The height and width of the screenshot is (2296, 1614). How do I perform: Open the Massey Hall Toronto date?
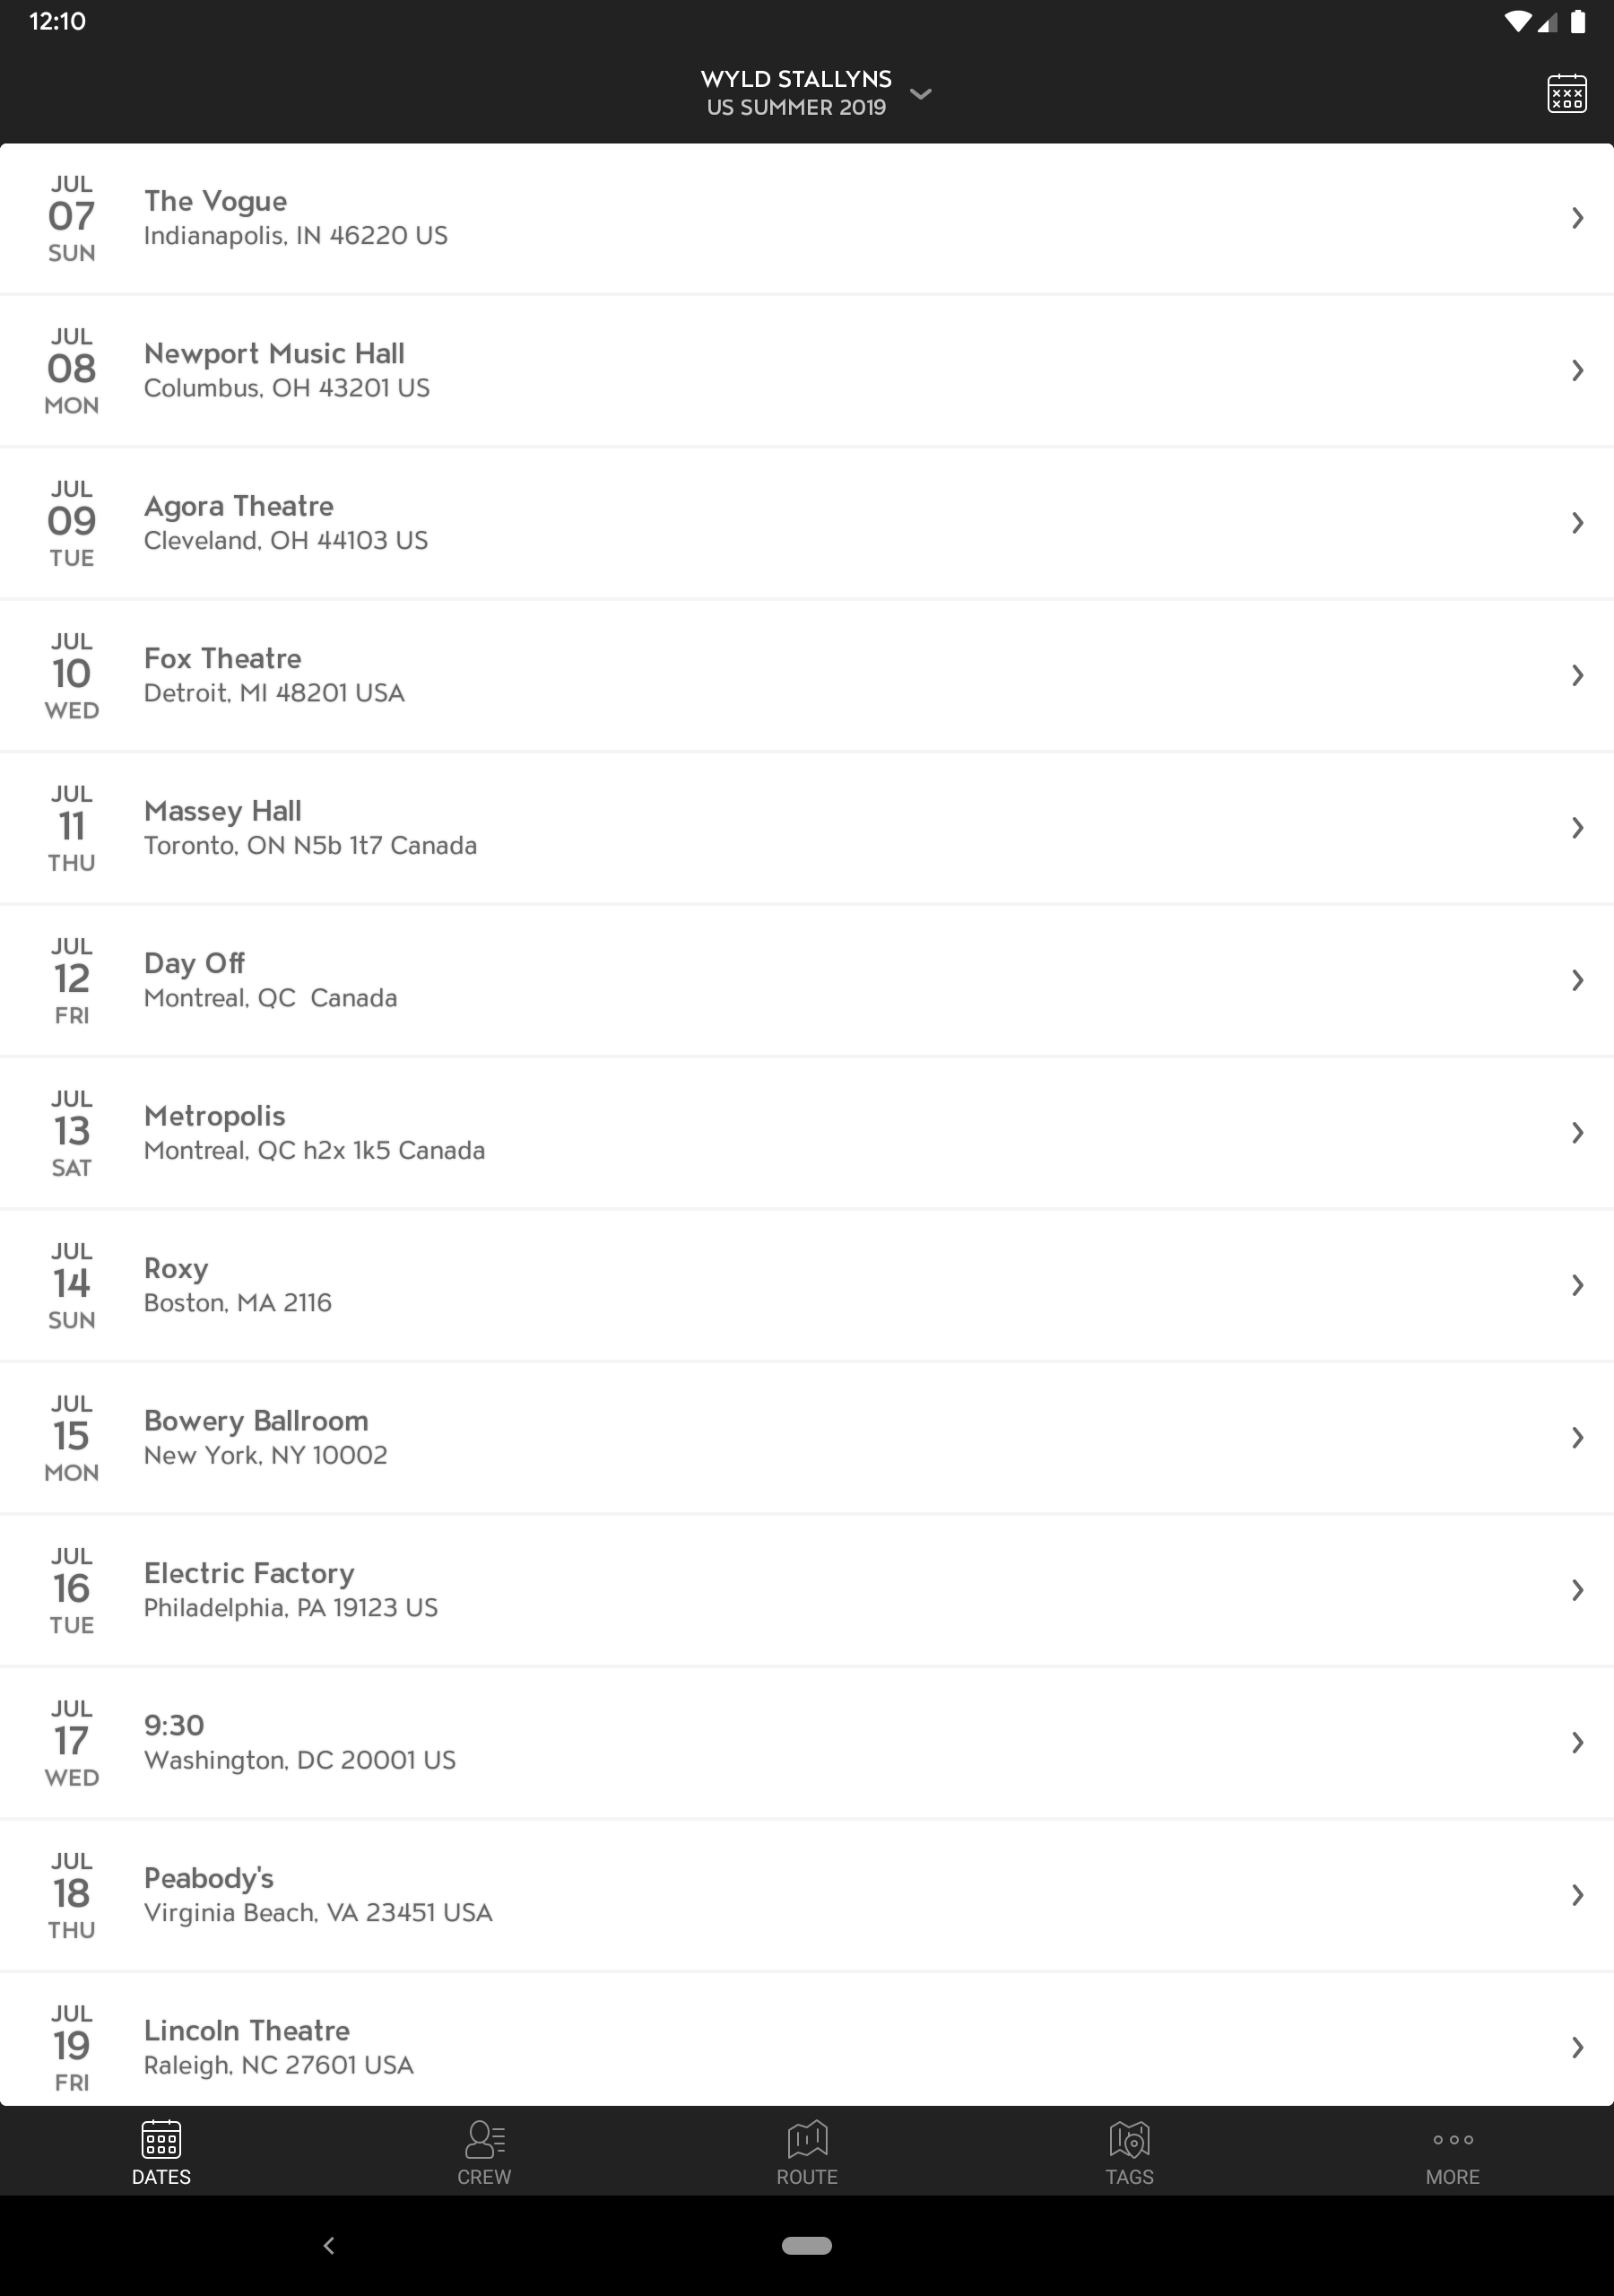point(807,828)
